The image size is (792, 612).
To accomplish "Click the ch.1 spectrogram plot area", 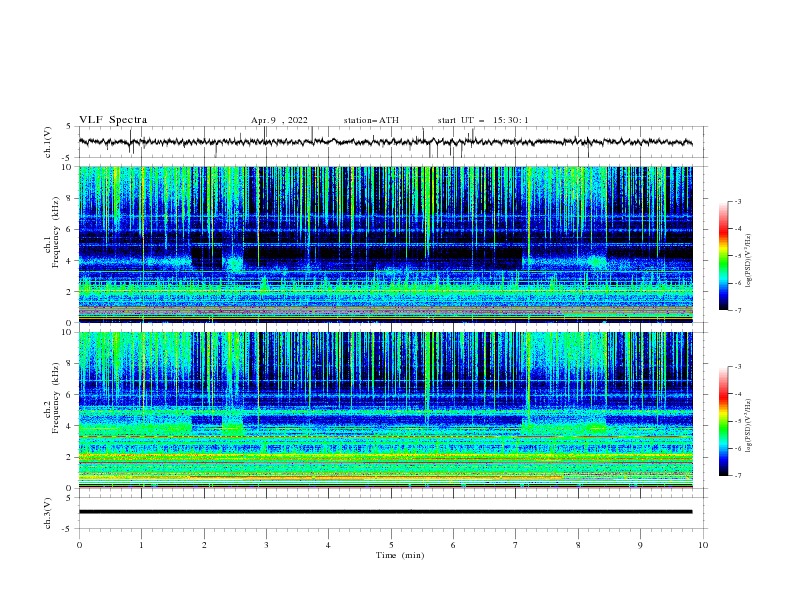I will (x=386, y=244).
